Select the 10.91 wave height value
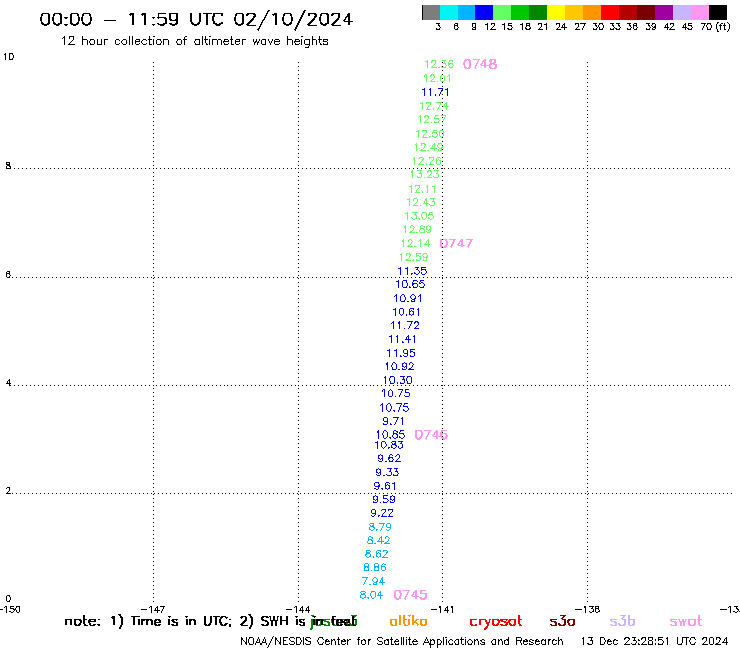740x650 pixels. (408, 298)
